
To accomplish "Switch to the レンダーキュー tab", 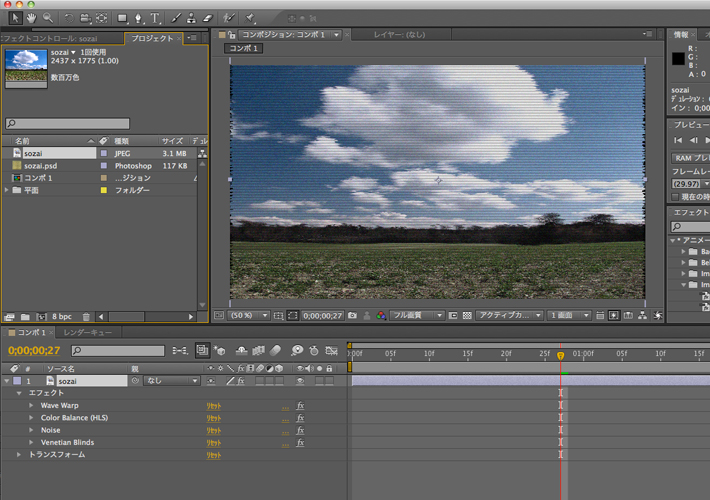I will [87, 332].
